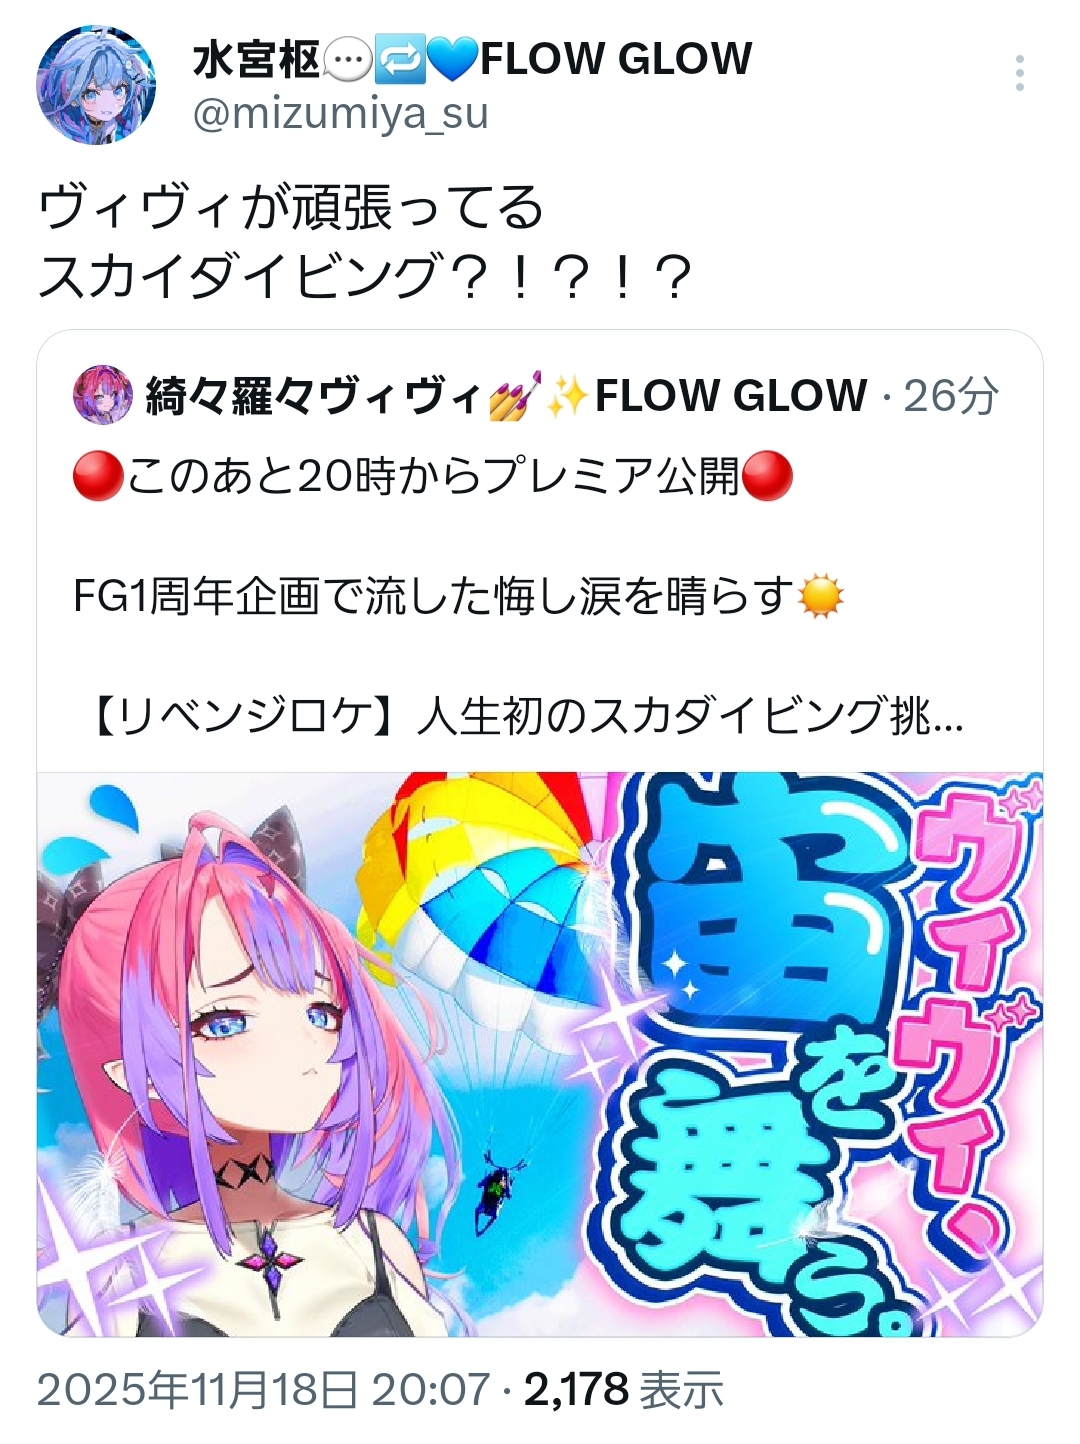
Task: Open the 2025年11月18日 20:07 timestamp
Action: pyautogui.click(x=264, y=1390)
